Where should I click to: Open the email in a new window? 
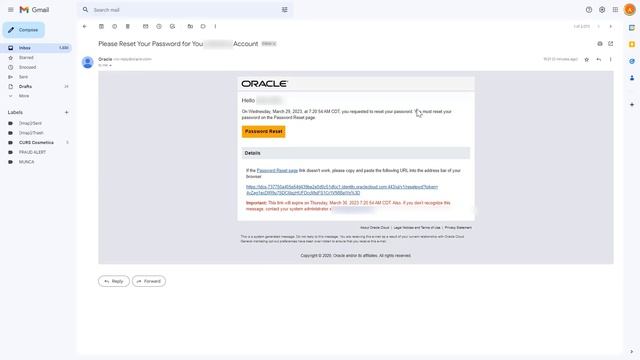[x=611, y=44]
